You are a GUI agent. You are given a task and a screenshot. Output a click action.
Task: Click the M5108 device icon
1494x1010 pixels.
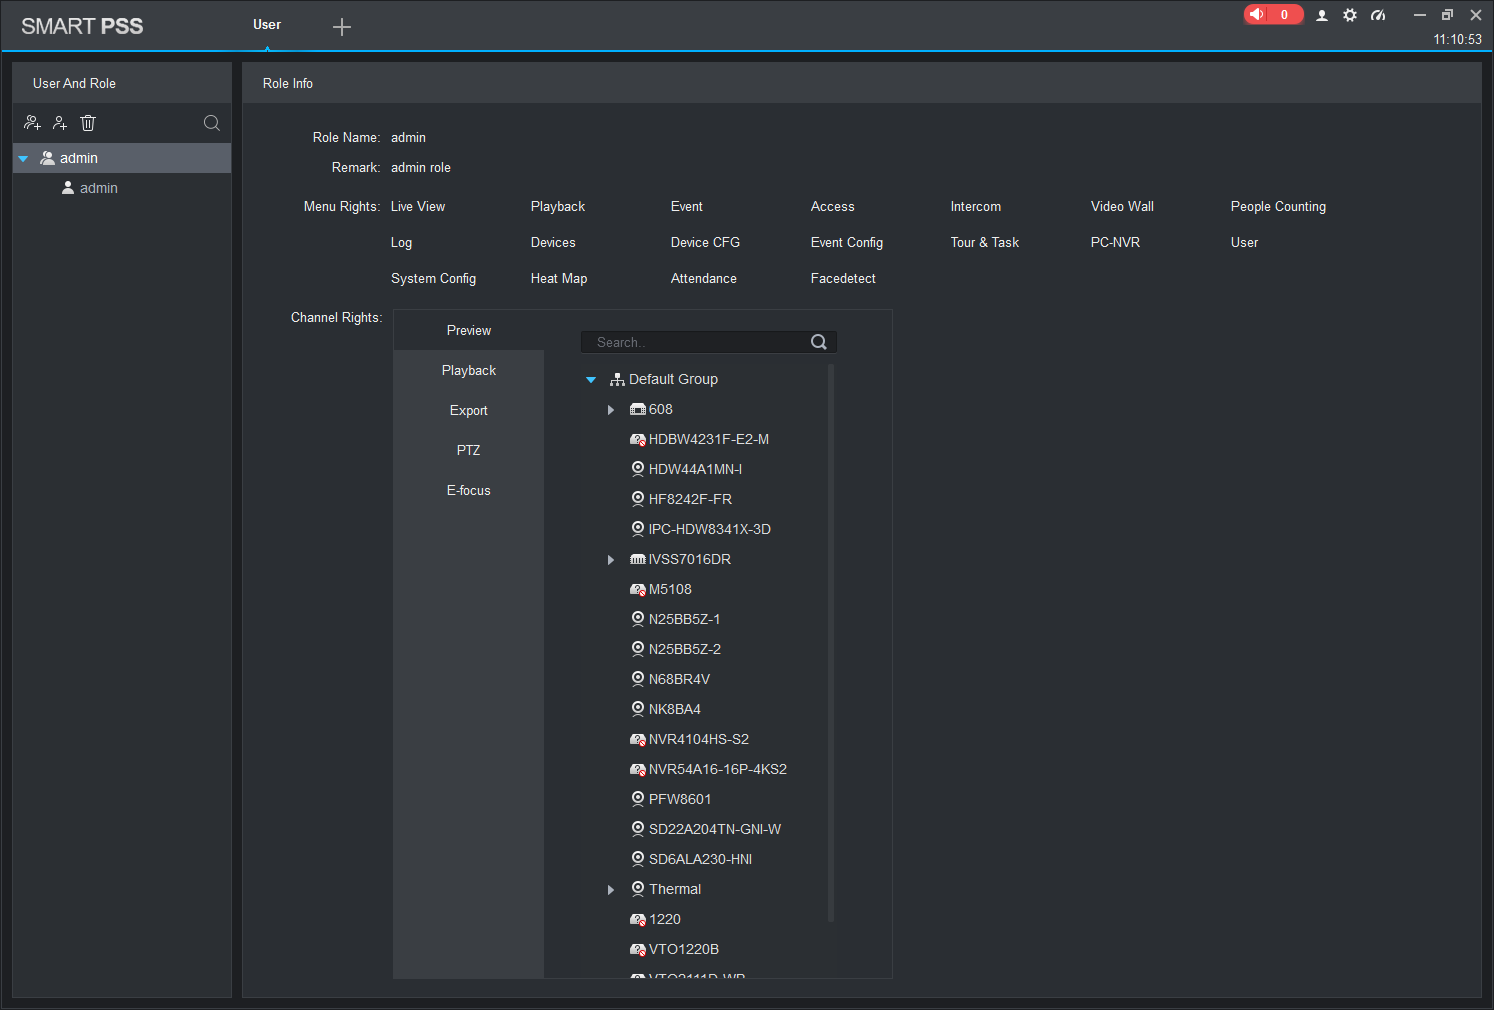coord(637,590)
